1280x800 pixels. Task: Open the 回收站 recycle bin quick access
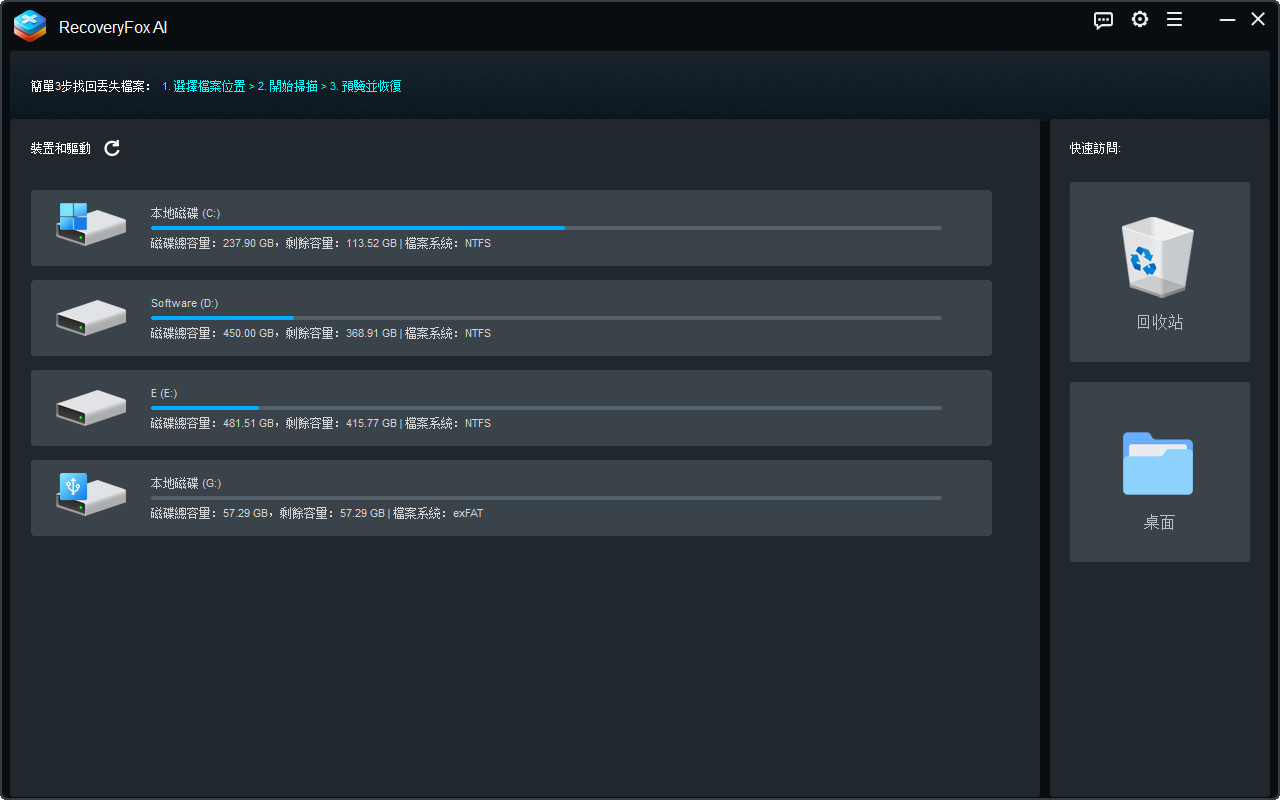[x=1158, y=271]
